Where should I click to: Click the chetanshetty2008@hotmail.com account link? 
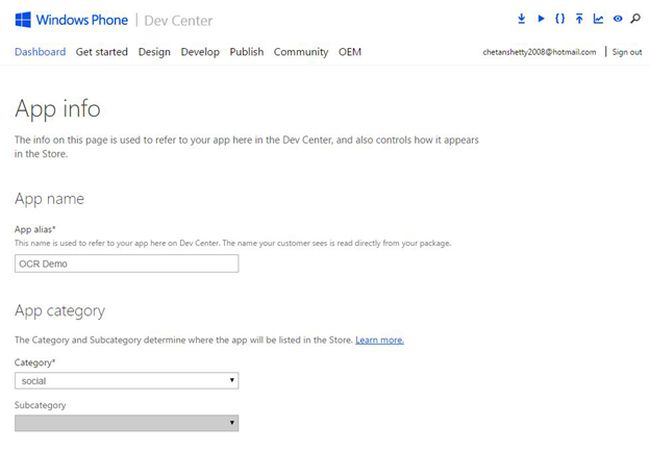[539, 52]
